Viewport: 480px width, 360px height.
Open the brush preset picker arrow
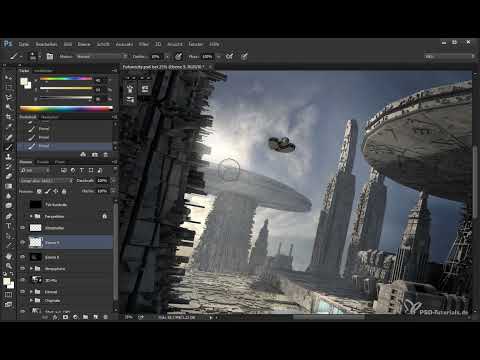coord(39,57)
